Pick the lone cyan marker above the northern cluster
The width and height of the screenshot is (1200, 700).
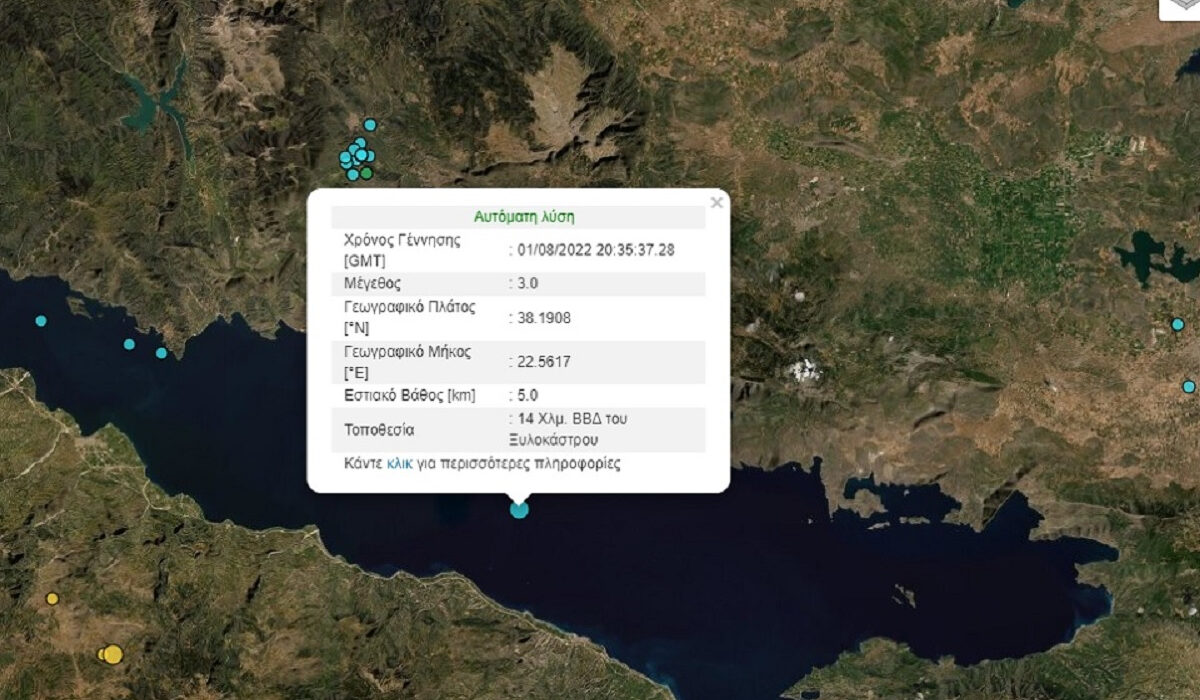370,125
